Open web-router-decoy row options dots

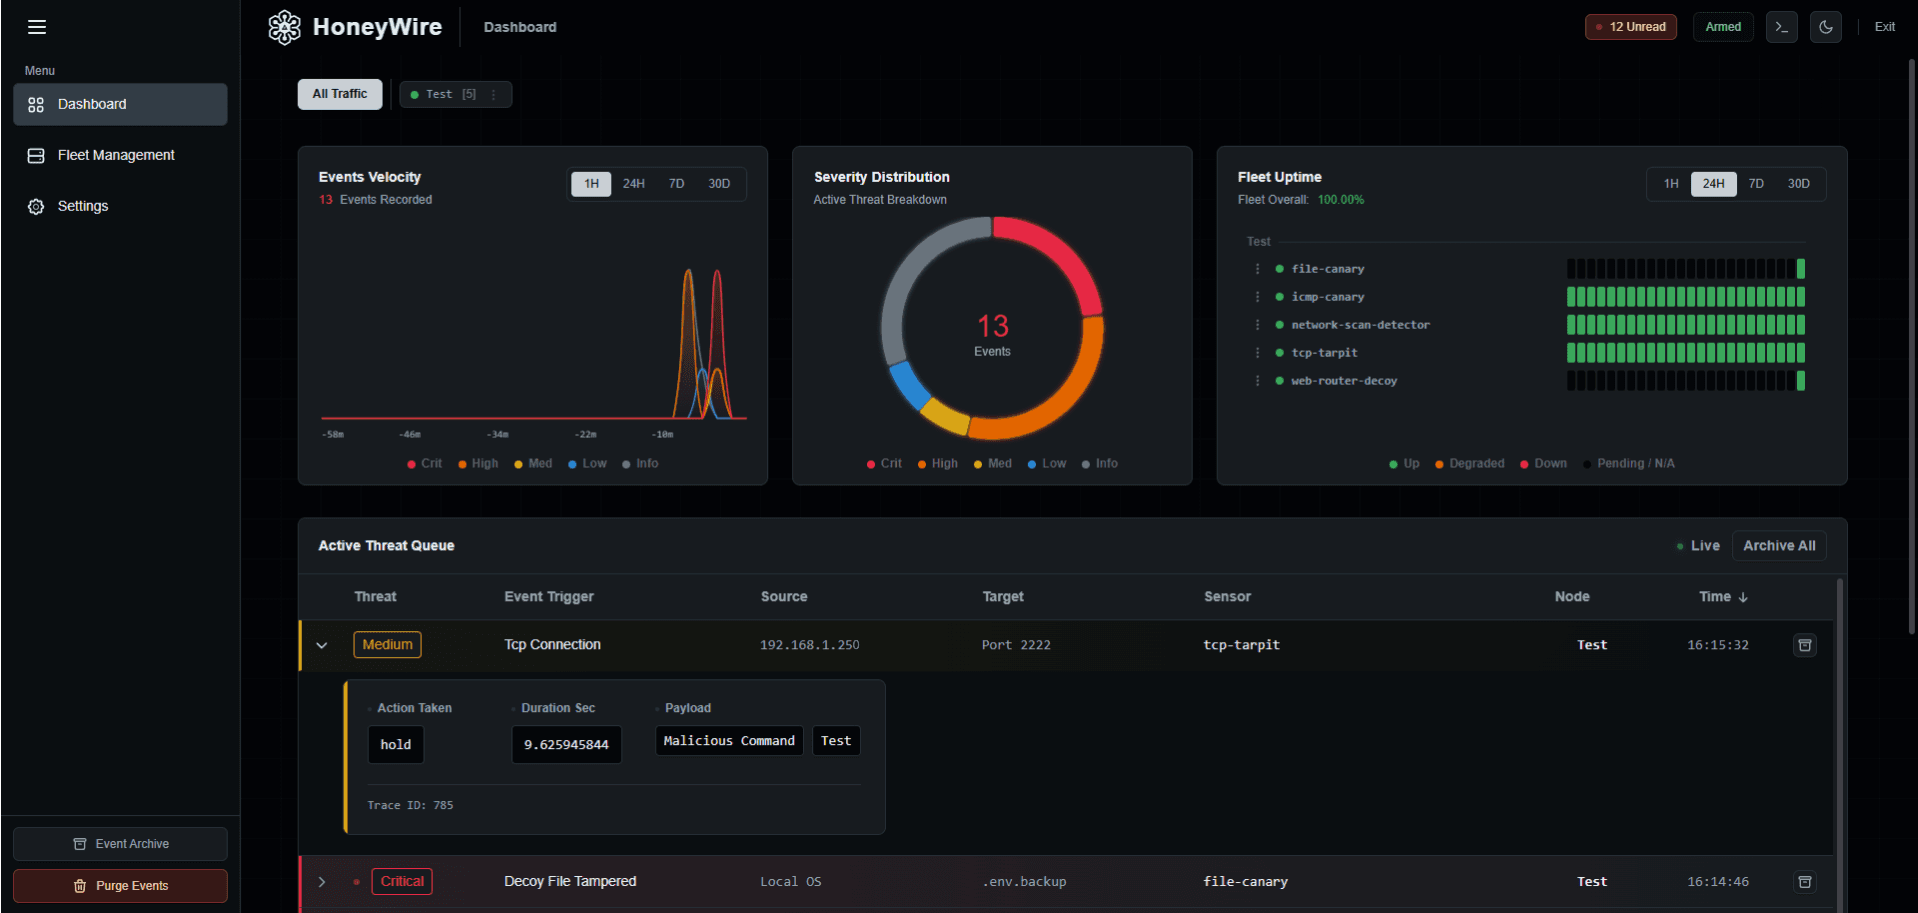pyautogui.click(x=1258, y=381)
